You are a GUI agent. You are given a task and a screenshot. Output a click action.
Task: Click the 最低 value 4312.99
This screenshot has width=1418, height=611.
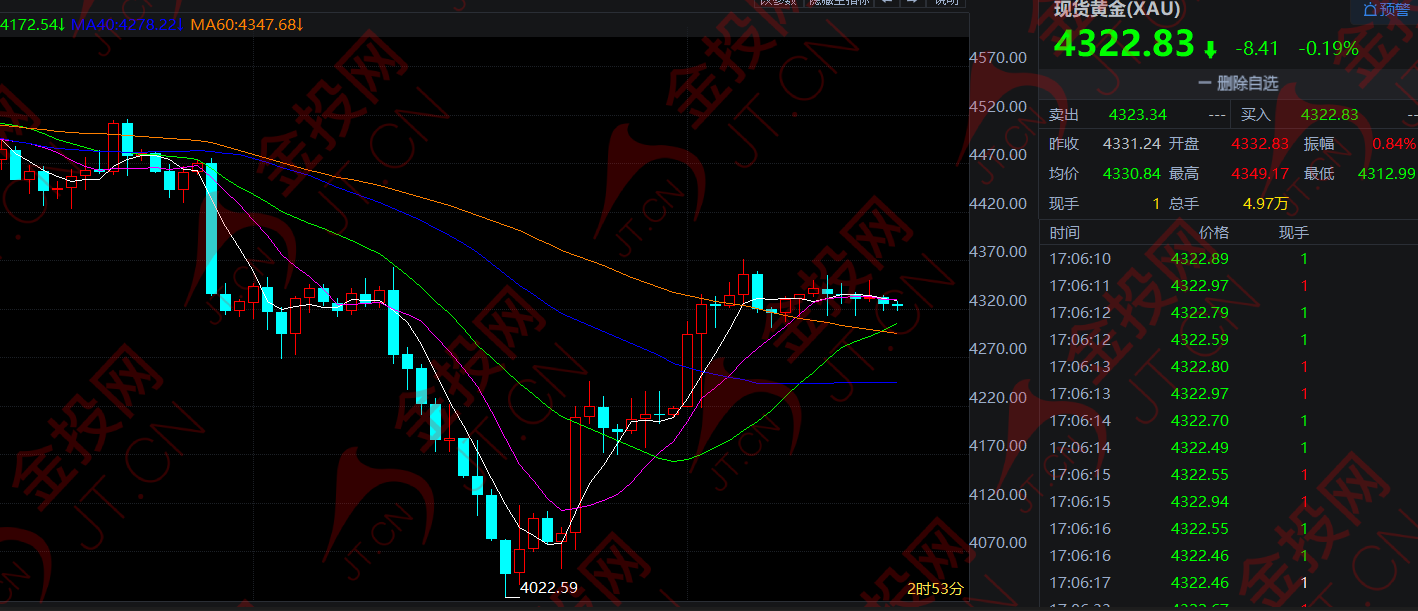(1388, 174)
